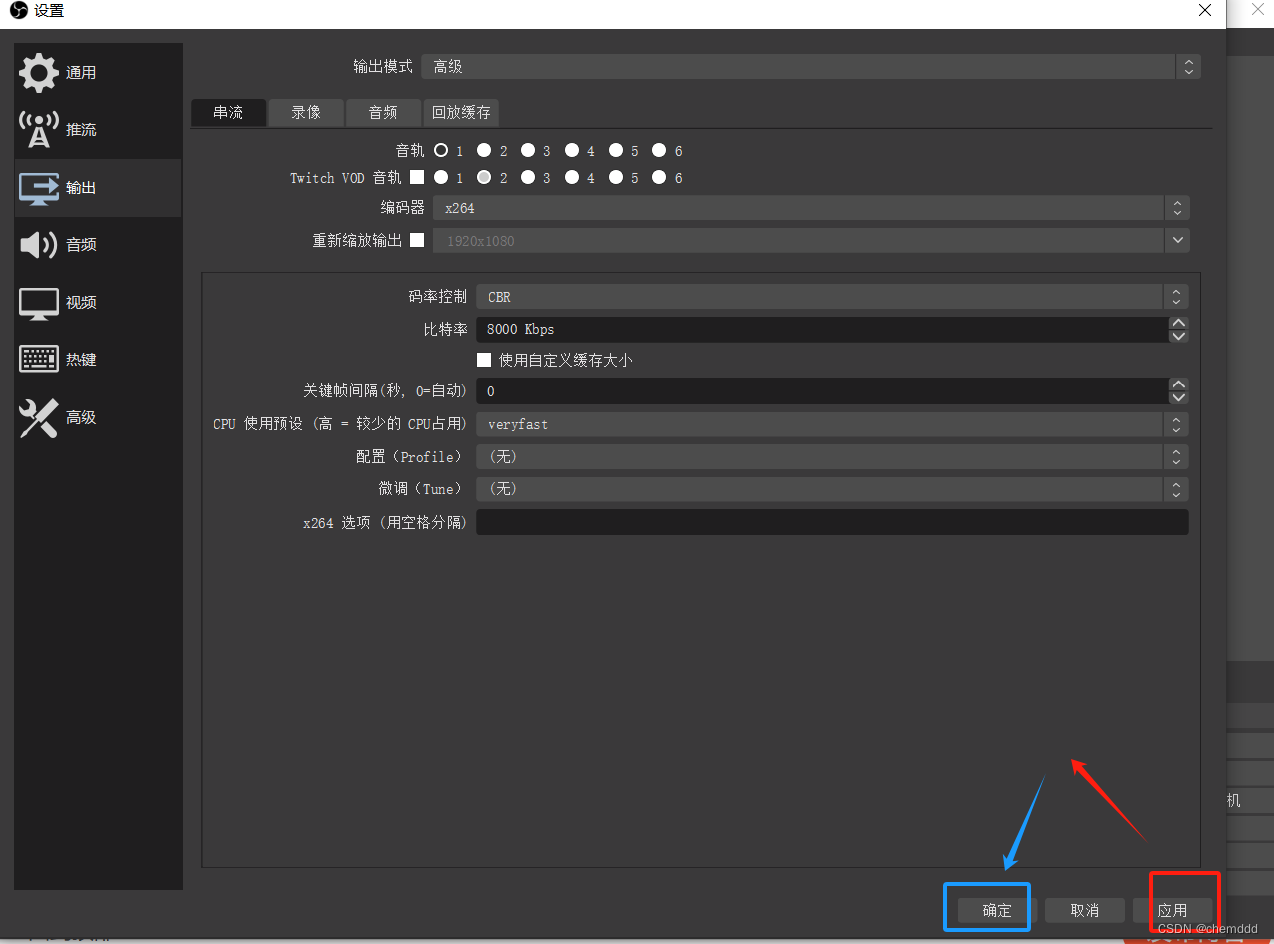Click the 取消 cancel button

coord(1085,910)
